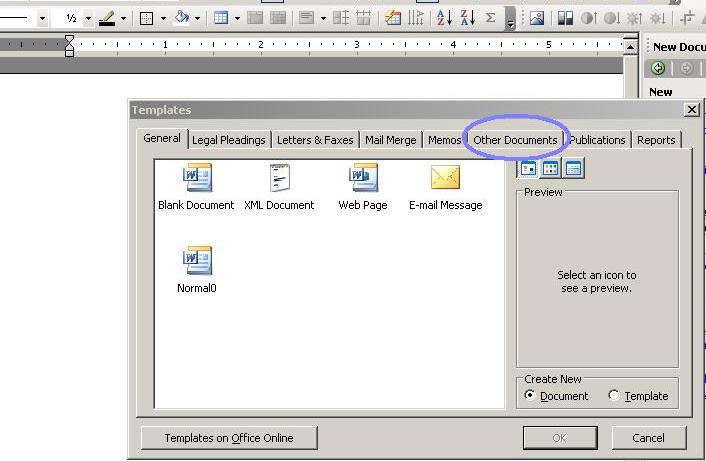This screenshot has width=706, height=461.
Task: Click the OK button
Action: (560, 438)
